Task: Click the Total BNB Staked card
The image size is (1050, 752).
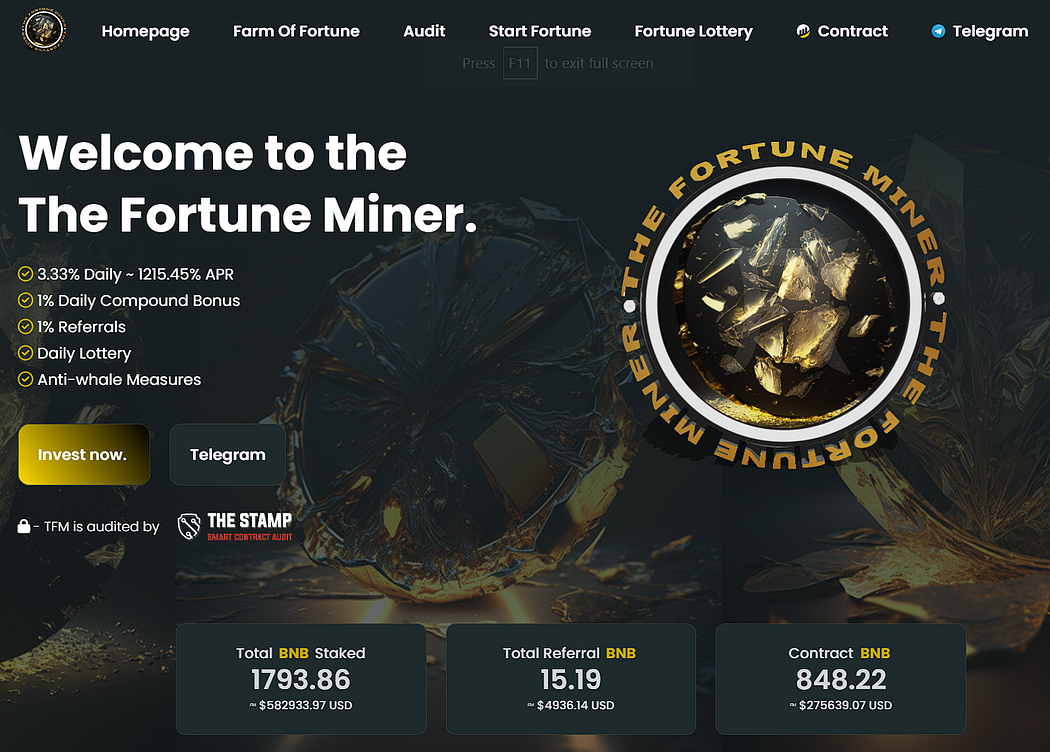Action: click(301, 679)
